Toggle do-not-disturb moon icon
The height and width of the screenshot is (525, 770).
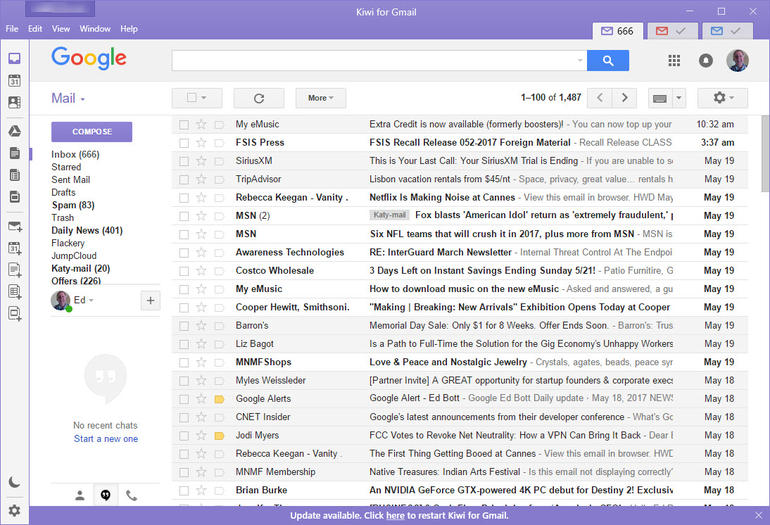(x=15, y=482)
